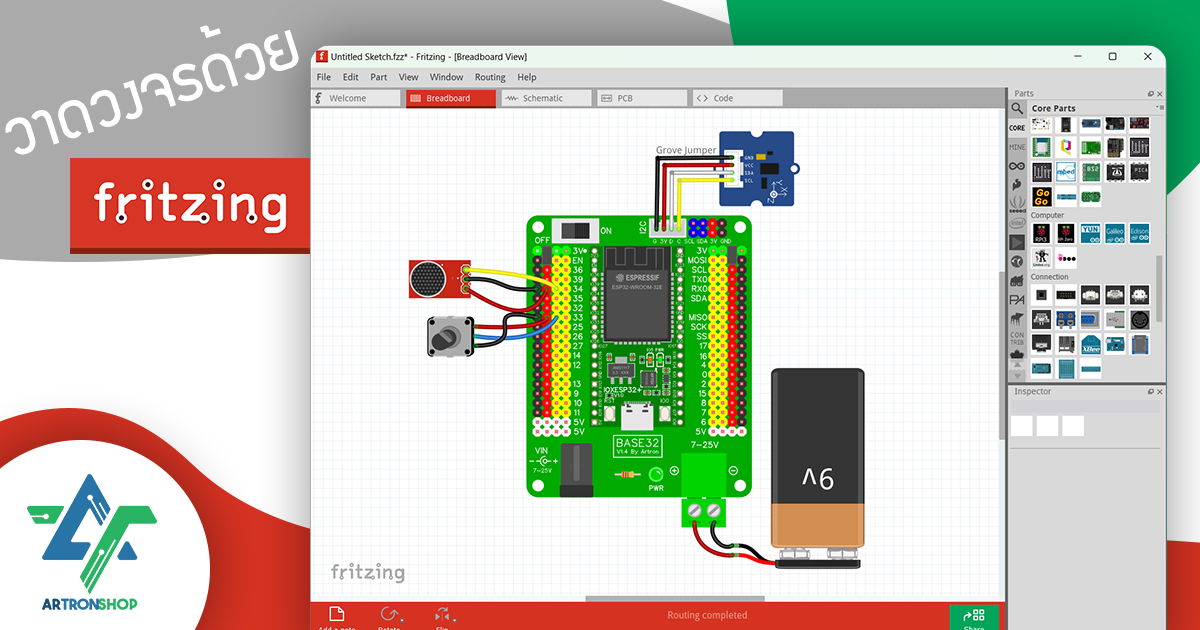Open the View menu
Screen dimensions: 1200x630
click(409, 77)
